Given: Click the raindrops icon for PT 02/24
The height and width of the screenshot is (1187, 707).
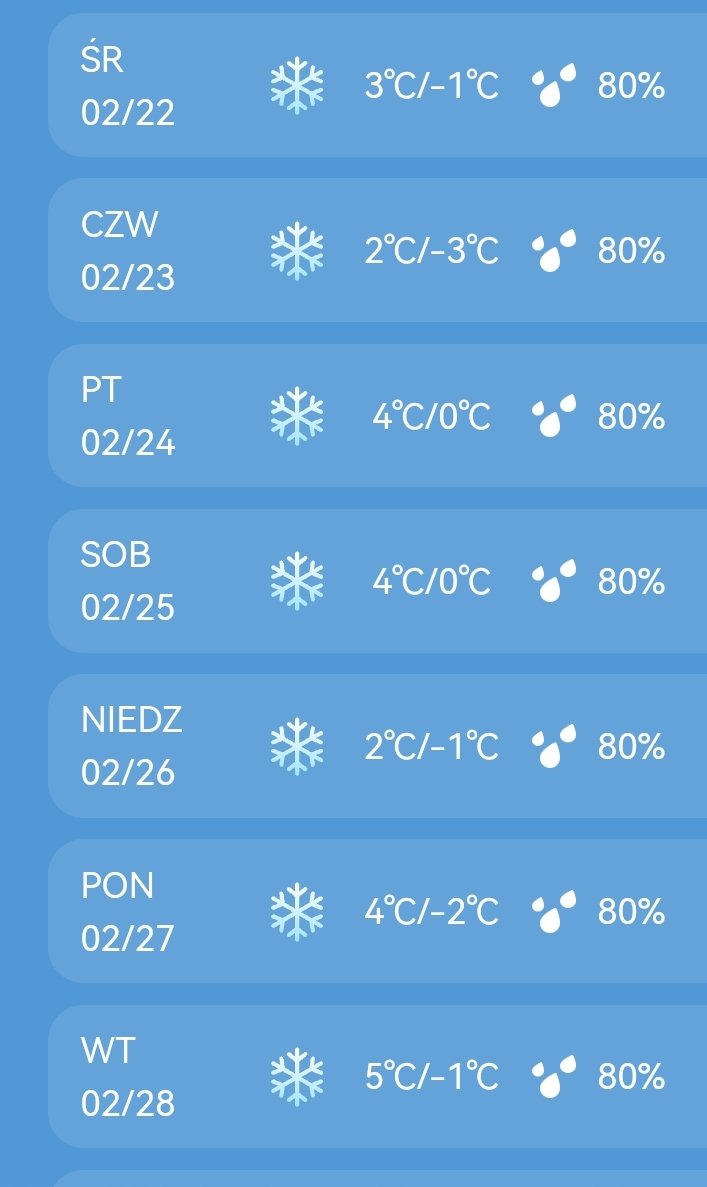Looking at the screenshot, I should pyautogui.click(x=554, y=416).
